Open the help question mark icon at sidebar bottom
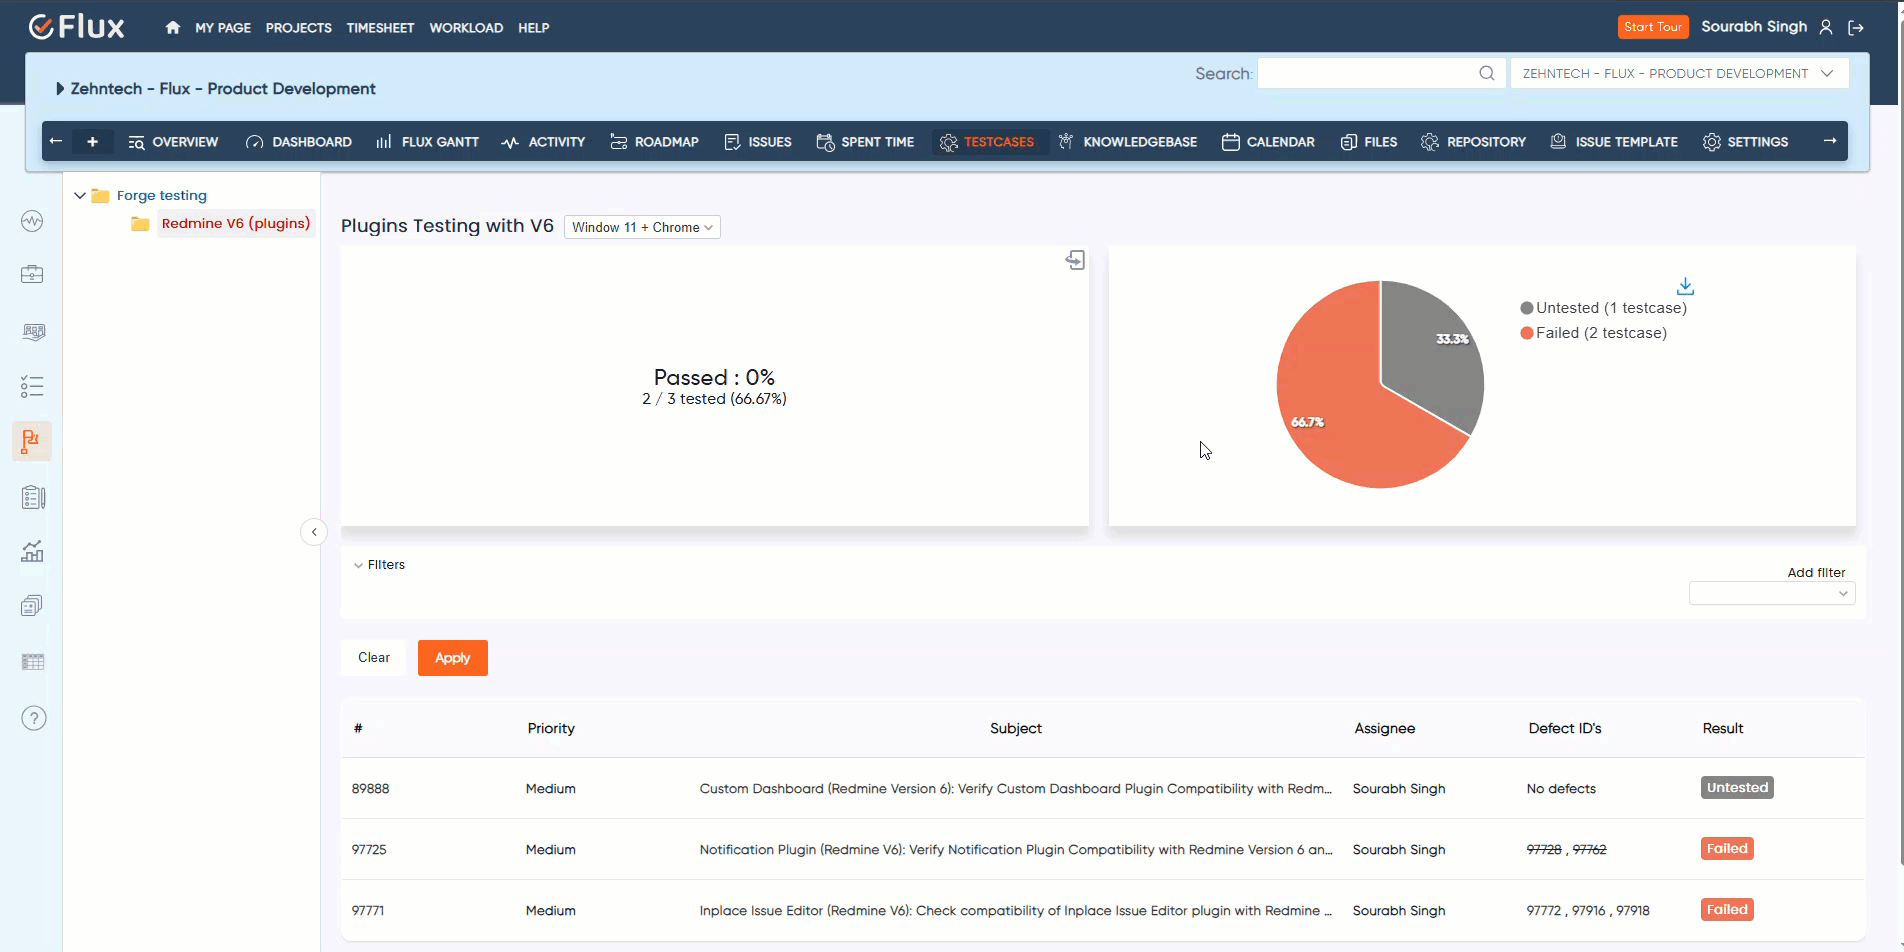Viewport: 1904px width, 952px height. coord(32,717)
